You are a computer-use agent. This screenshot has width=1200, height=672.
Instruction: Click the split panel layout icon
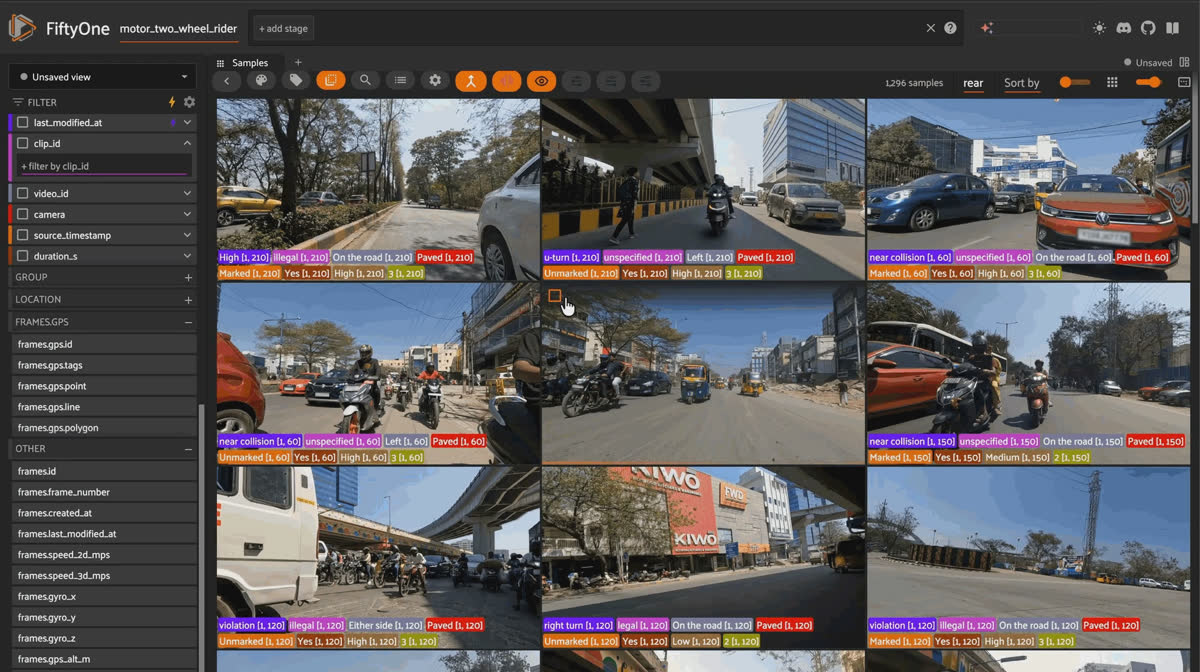pos(1183,62)
